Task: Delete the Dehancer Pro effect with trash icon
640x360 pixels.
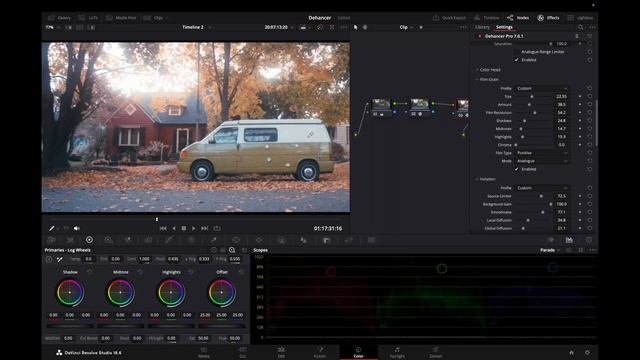Action: [577, 36]
